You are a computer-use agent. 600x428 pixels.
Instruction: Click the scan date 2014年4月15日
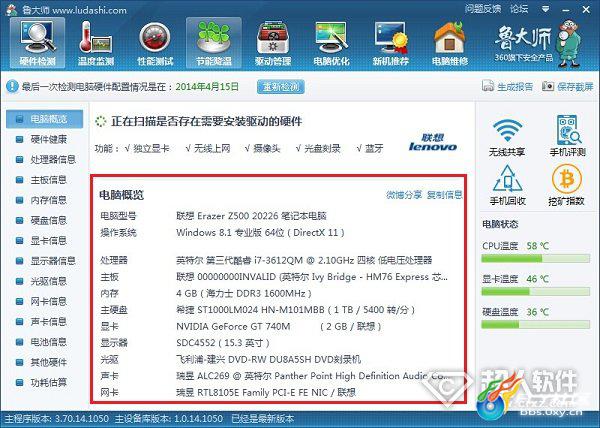pos(207,87)
